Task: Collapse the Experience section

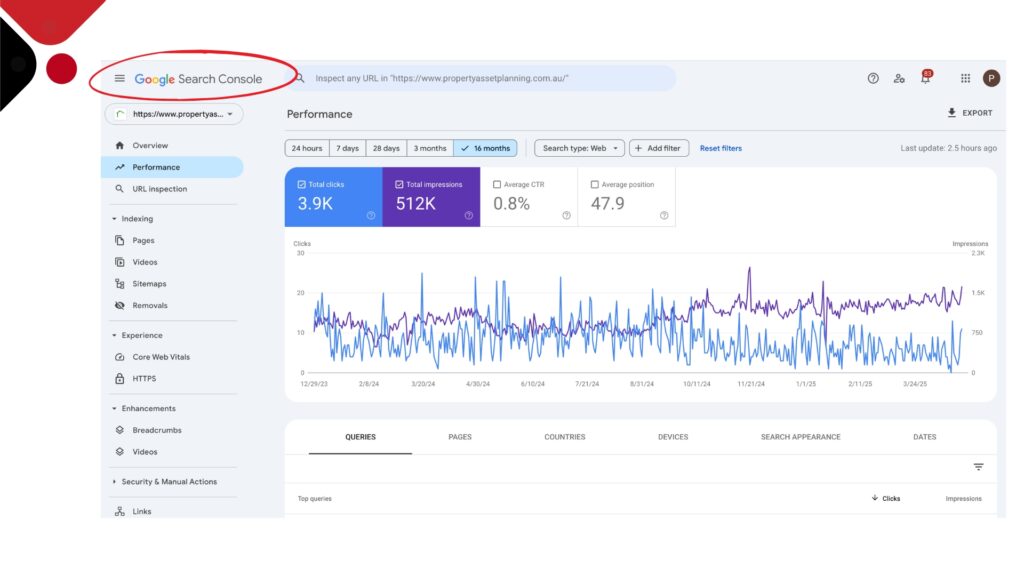Action: pos(114,336)
